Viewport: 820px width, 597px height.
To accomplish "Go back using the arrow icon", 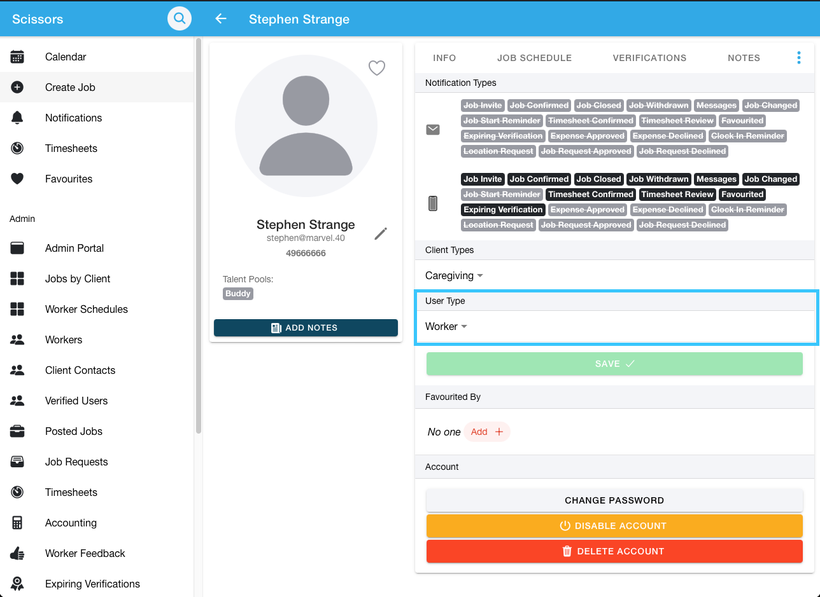I will point(221,19).
